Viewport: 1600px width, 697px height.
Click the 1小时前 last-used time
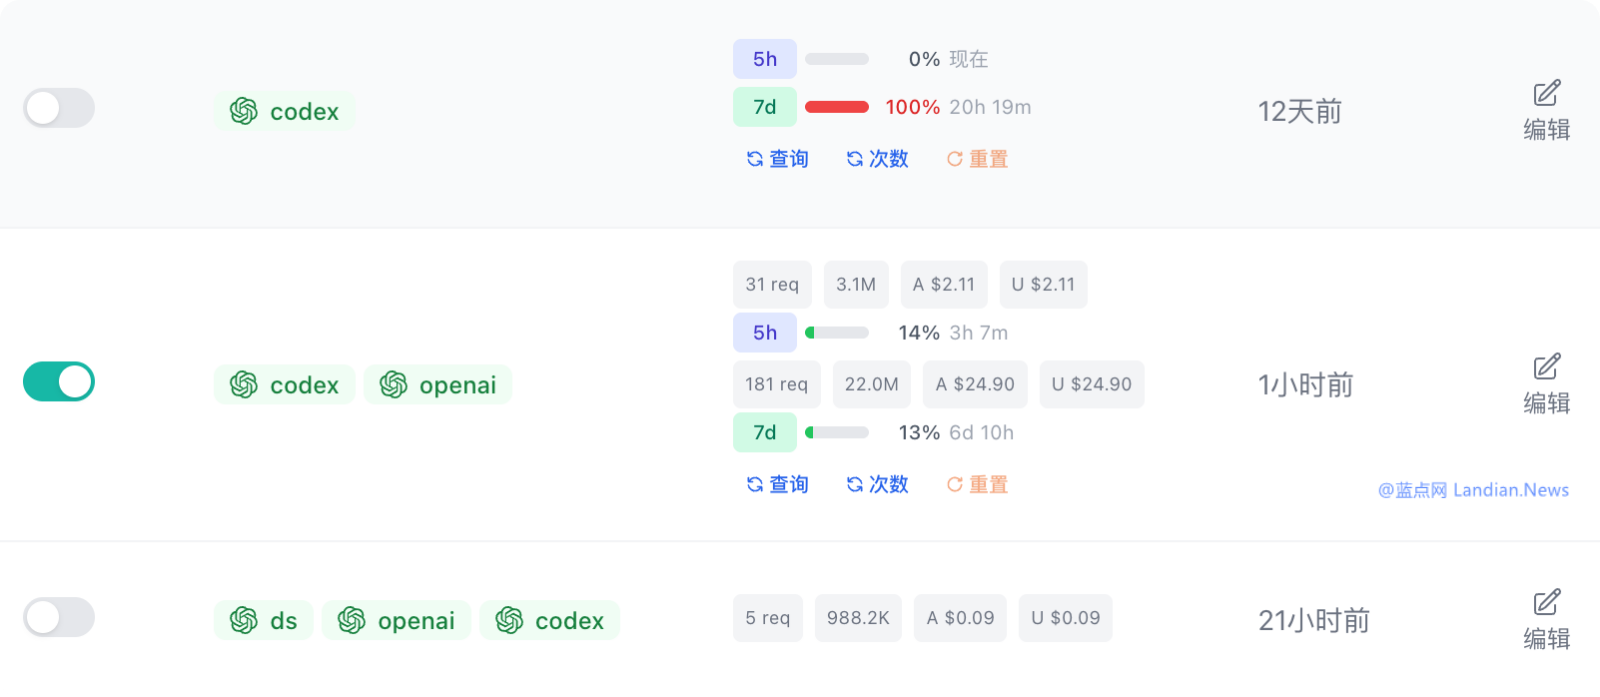1305,385
